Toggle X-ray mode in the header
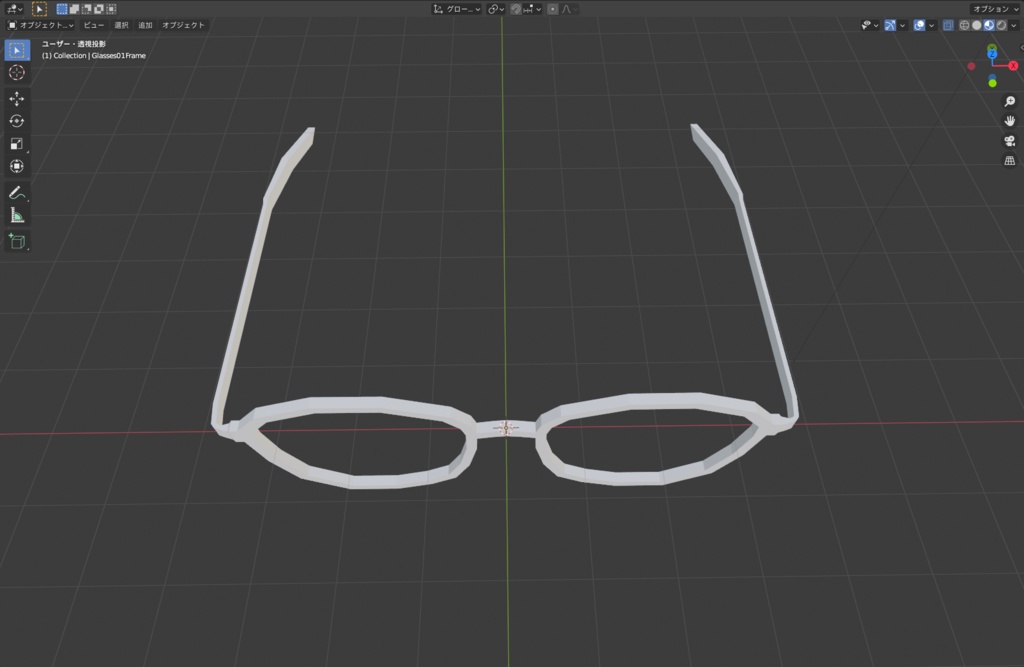The width and height of the screenshot is (1024, 667). click(x=948, y=25)
